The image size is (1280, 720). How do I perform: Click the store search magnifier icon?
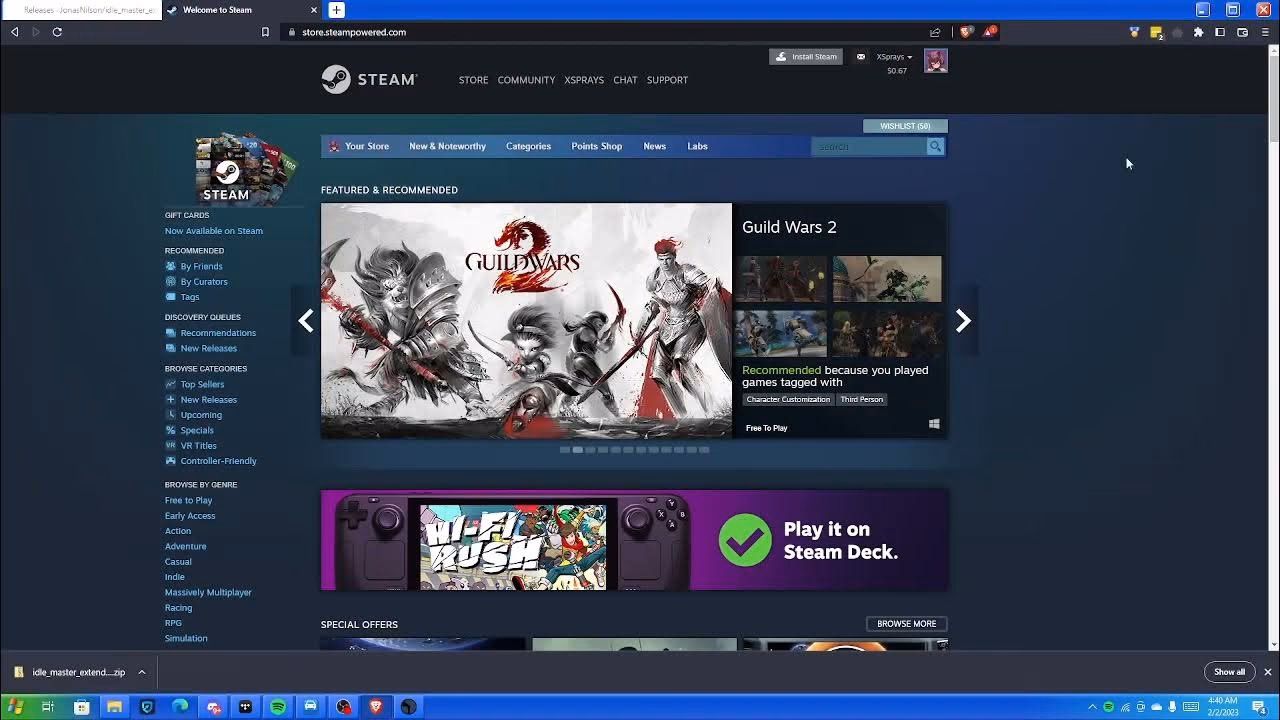935,146
